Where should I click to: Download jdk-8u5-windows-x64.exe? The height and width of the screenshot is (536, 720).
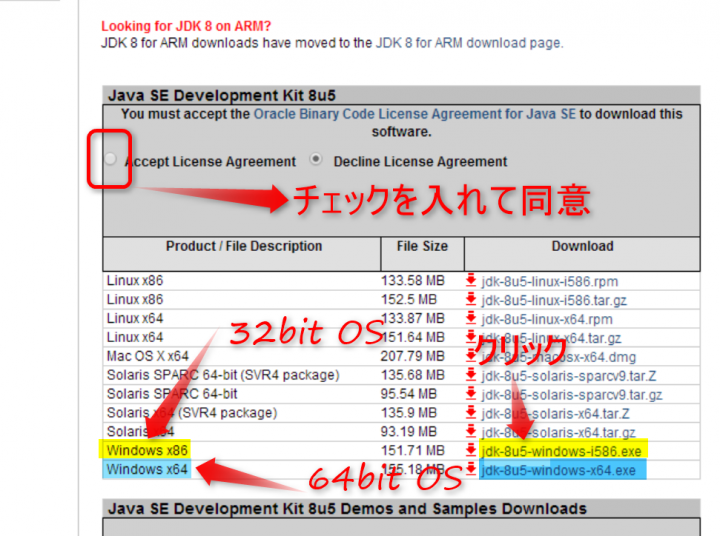coord(559,470)
